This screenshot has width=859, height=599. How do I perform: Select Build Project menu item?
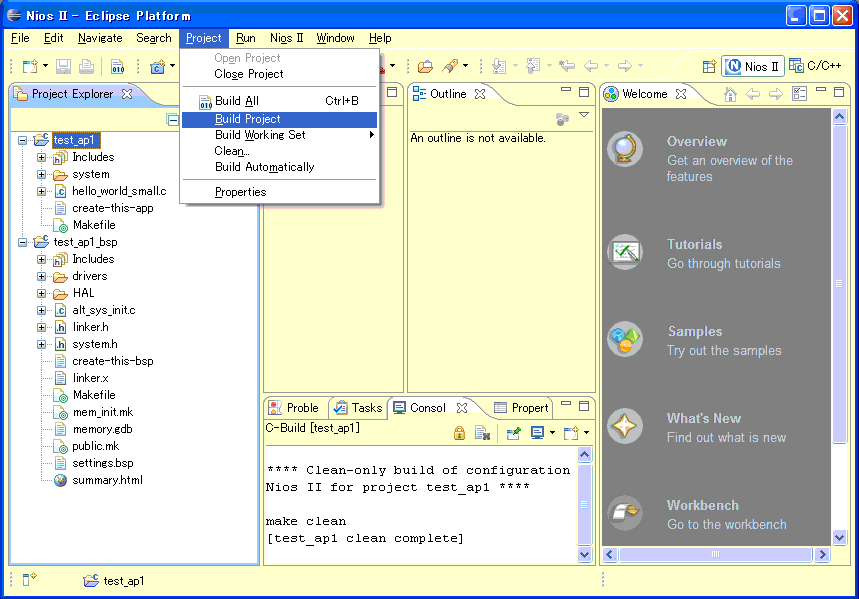(x=279, y=119)
